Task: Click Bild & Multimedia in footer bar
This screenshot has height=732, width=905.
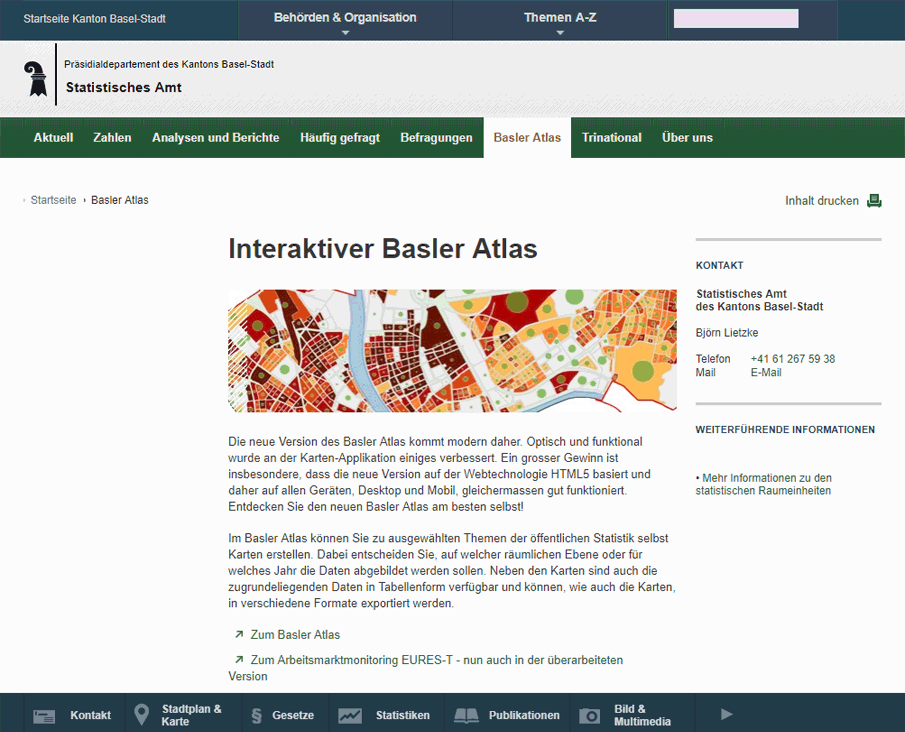Action: 642,715
